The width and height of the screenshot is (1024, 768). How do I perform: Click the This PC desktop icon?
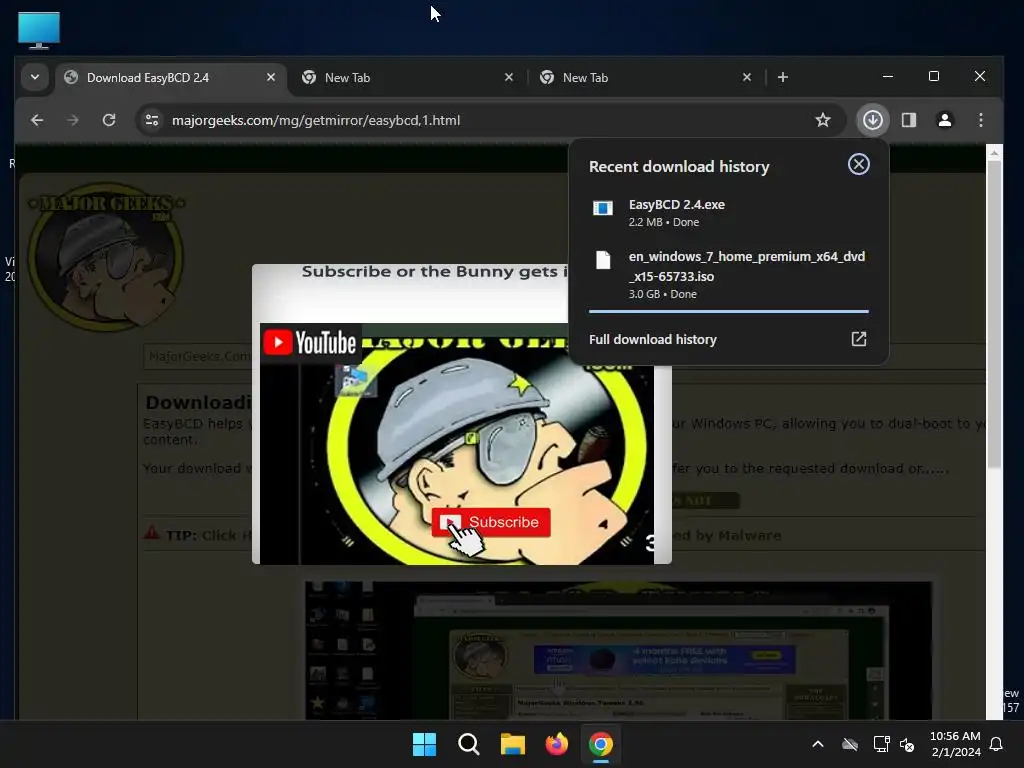tap(39, 29)
